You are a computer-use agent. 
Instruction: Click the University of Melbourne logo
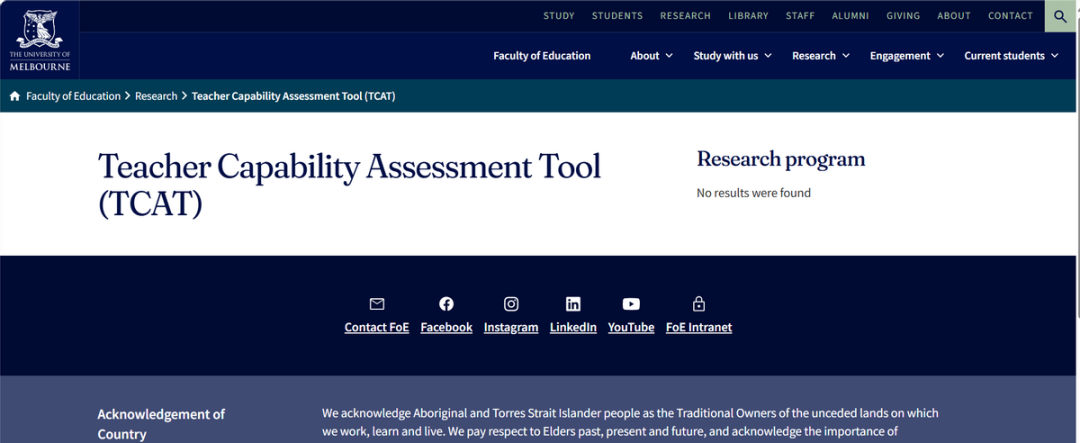(x=40, y=40)
